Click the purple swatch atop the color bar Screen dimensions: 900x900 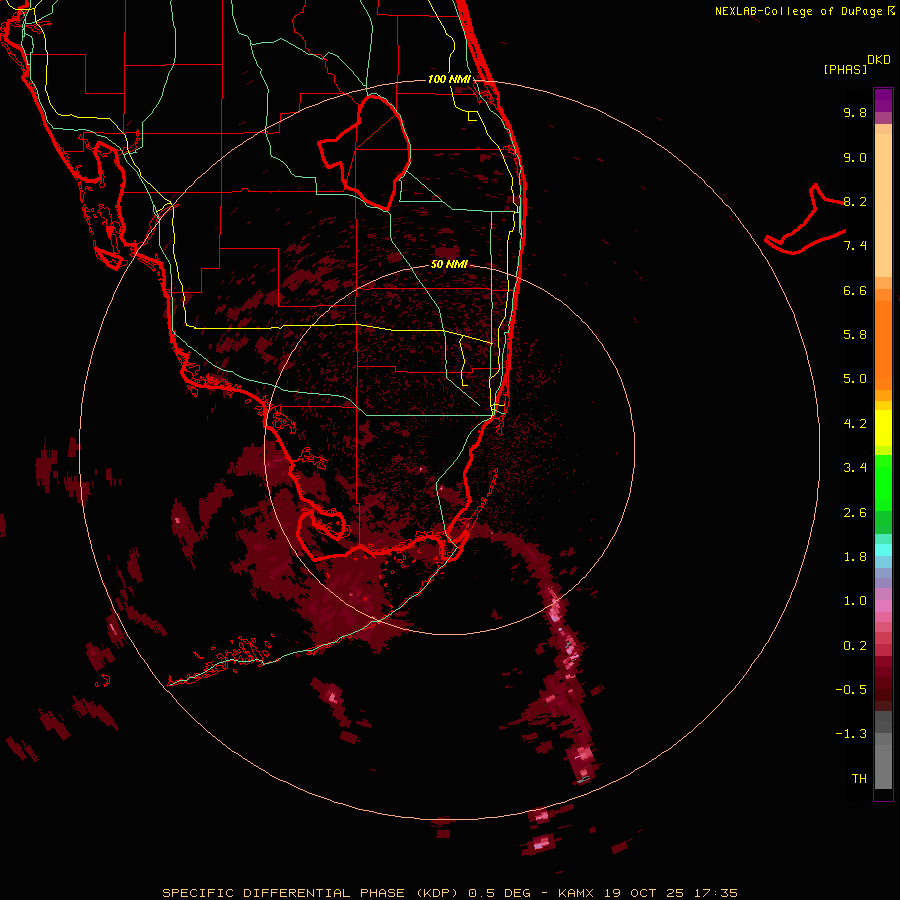click(883, 100)
